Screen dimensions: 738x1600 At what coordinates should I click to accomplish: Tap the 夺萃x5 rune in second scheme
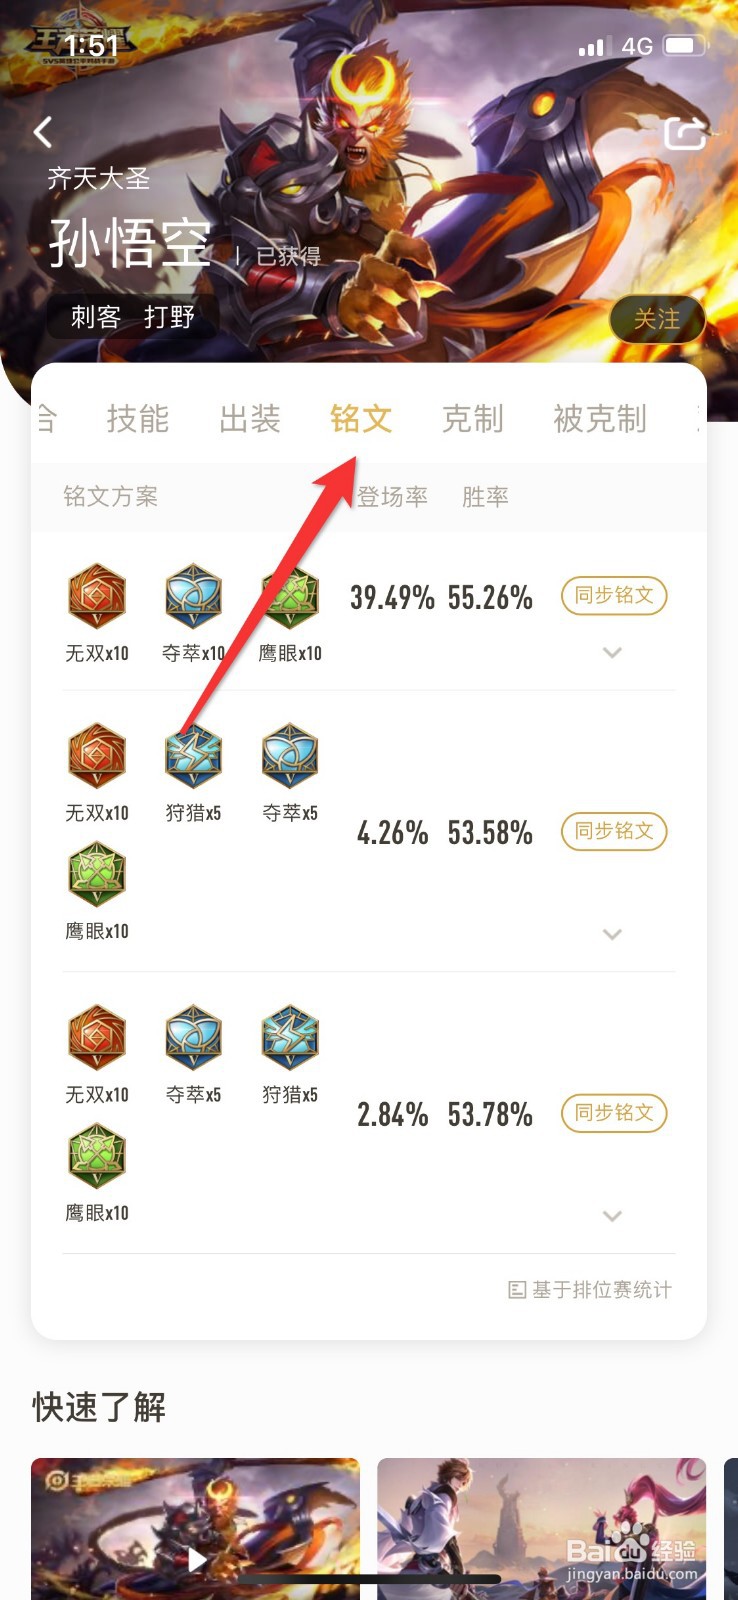pyautogui.click(x=290, y=755)
